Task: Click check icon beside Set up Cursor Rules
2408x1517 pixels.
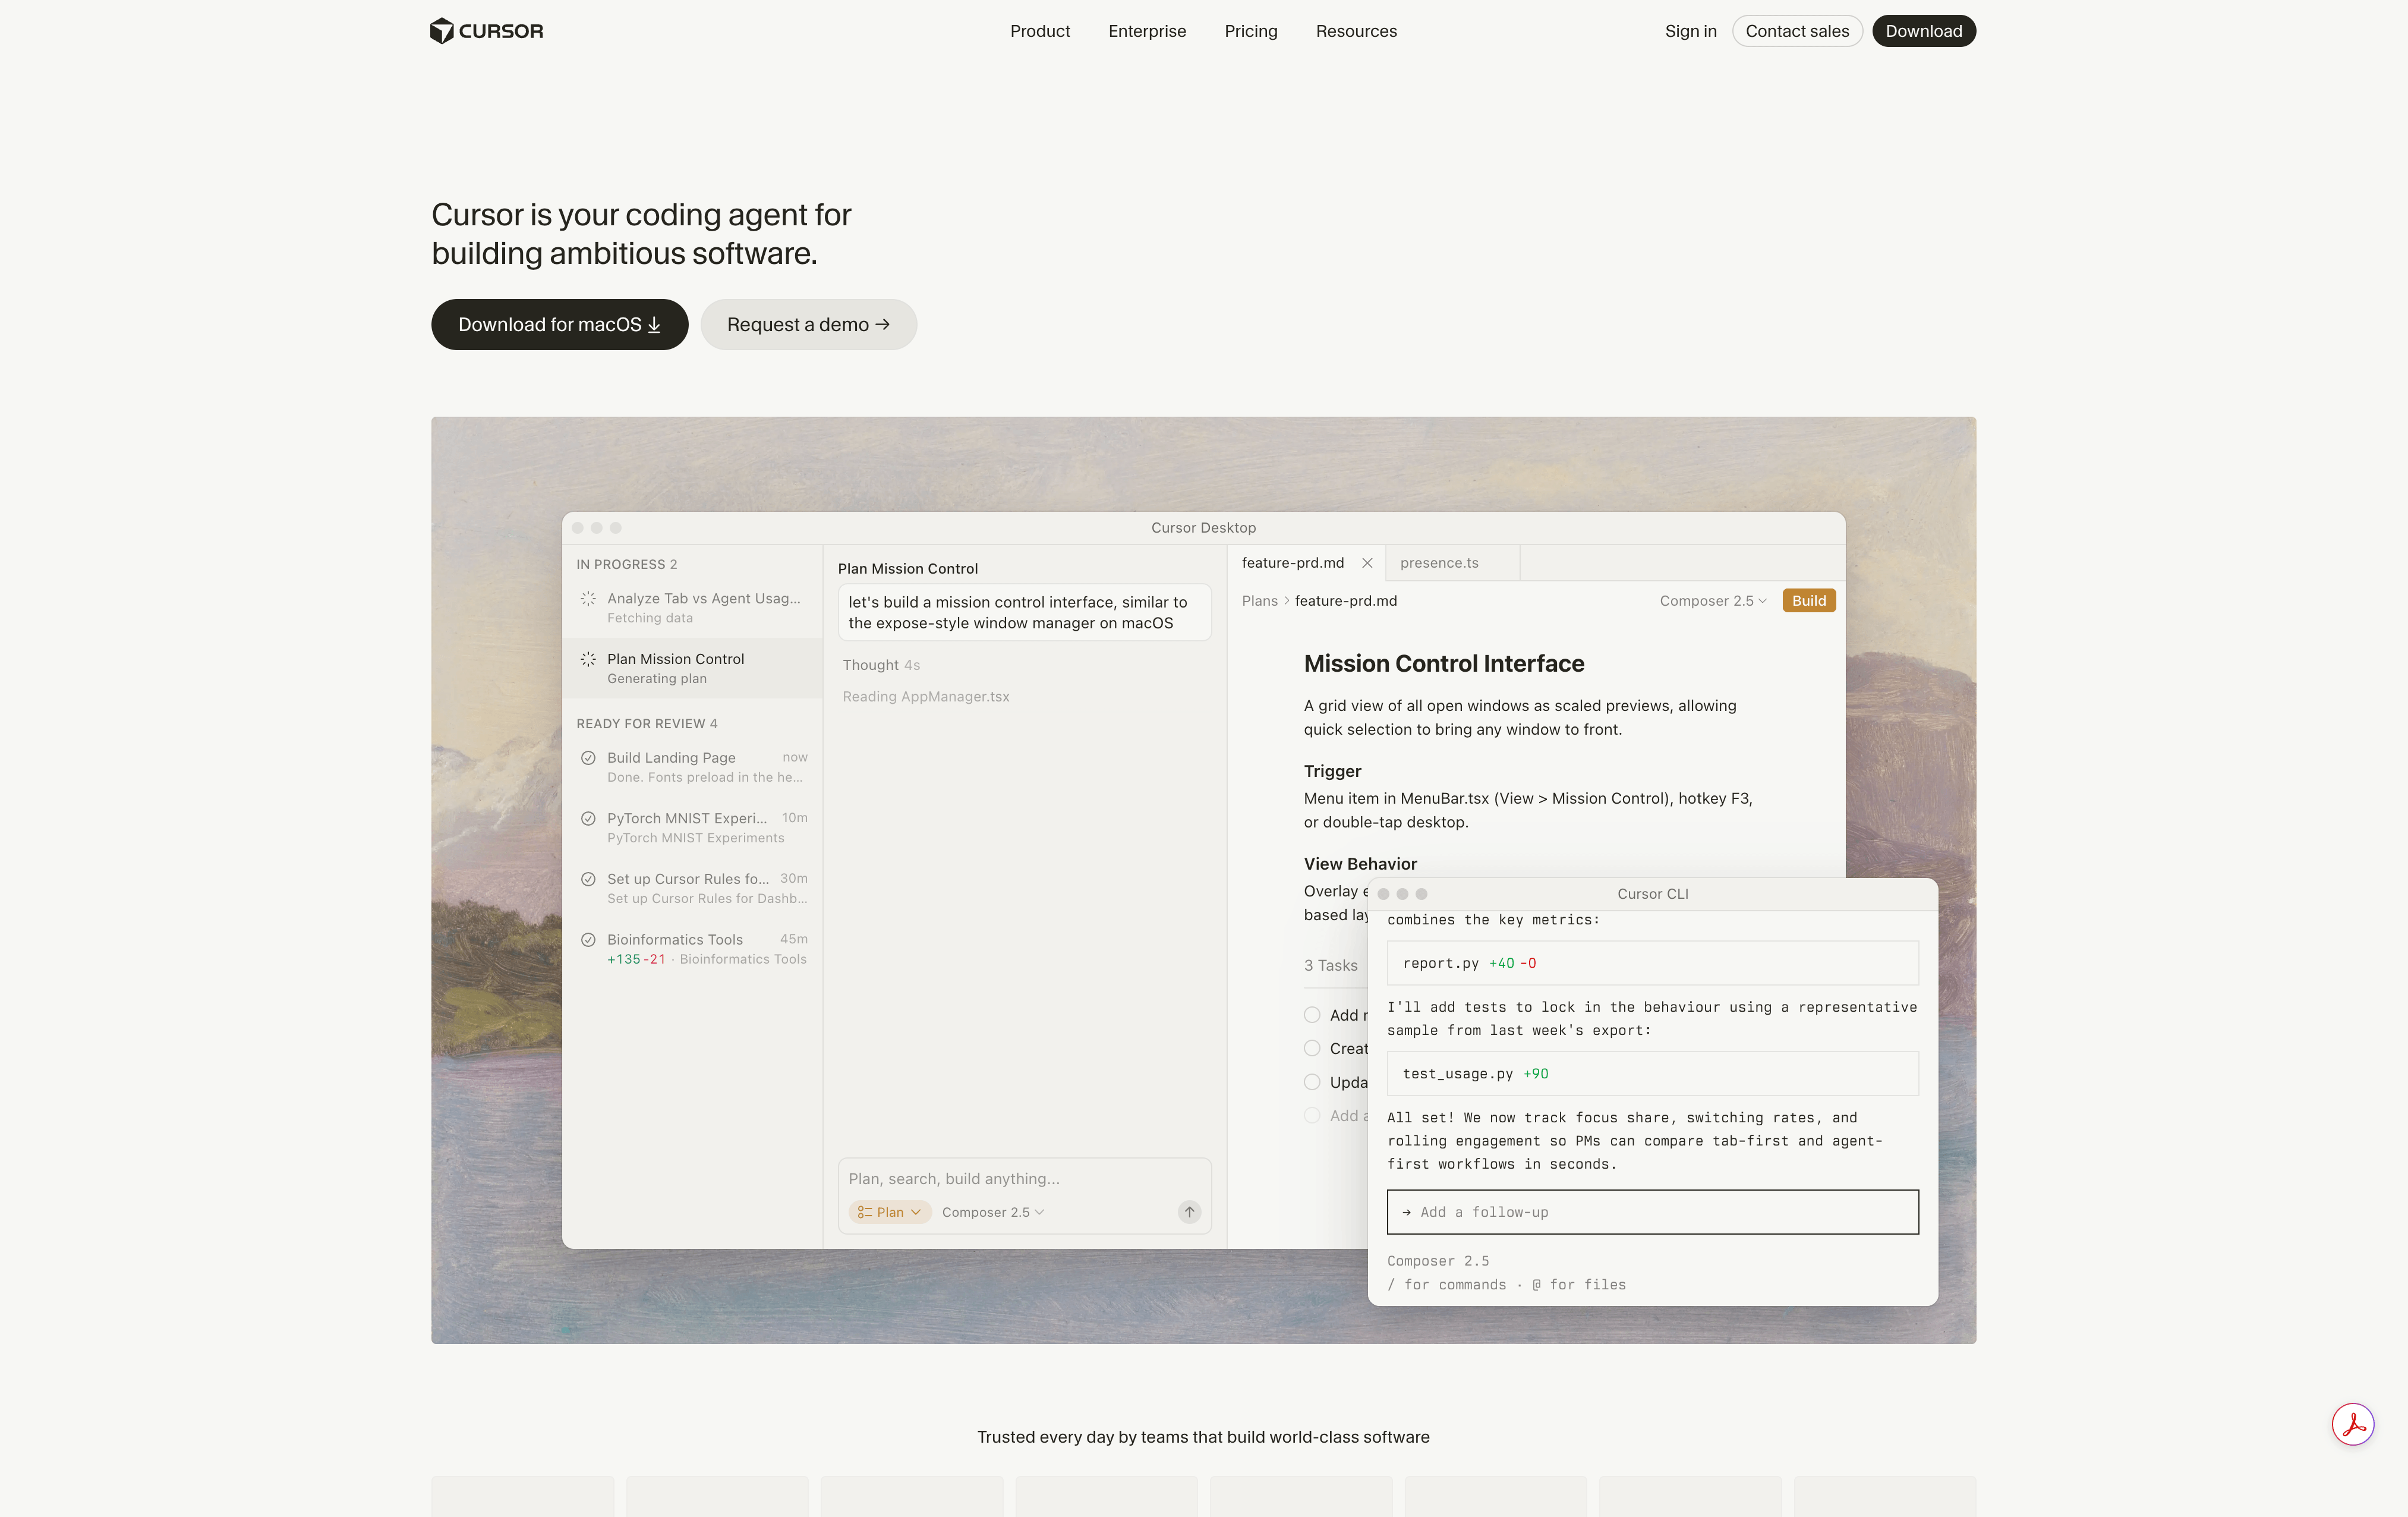Action: pyautogui.click(x=588, y=879)
